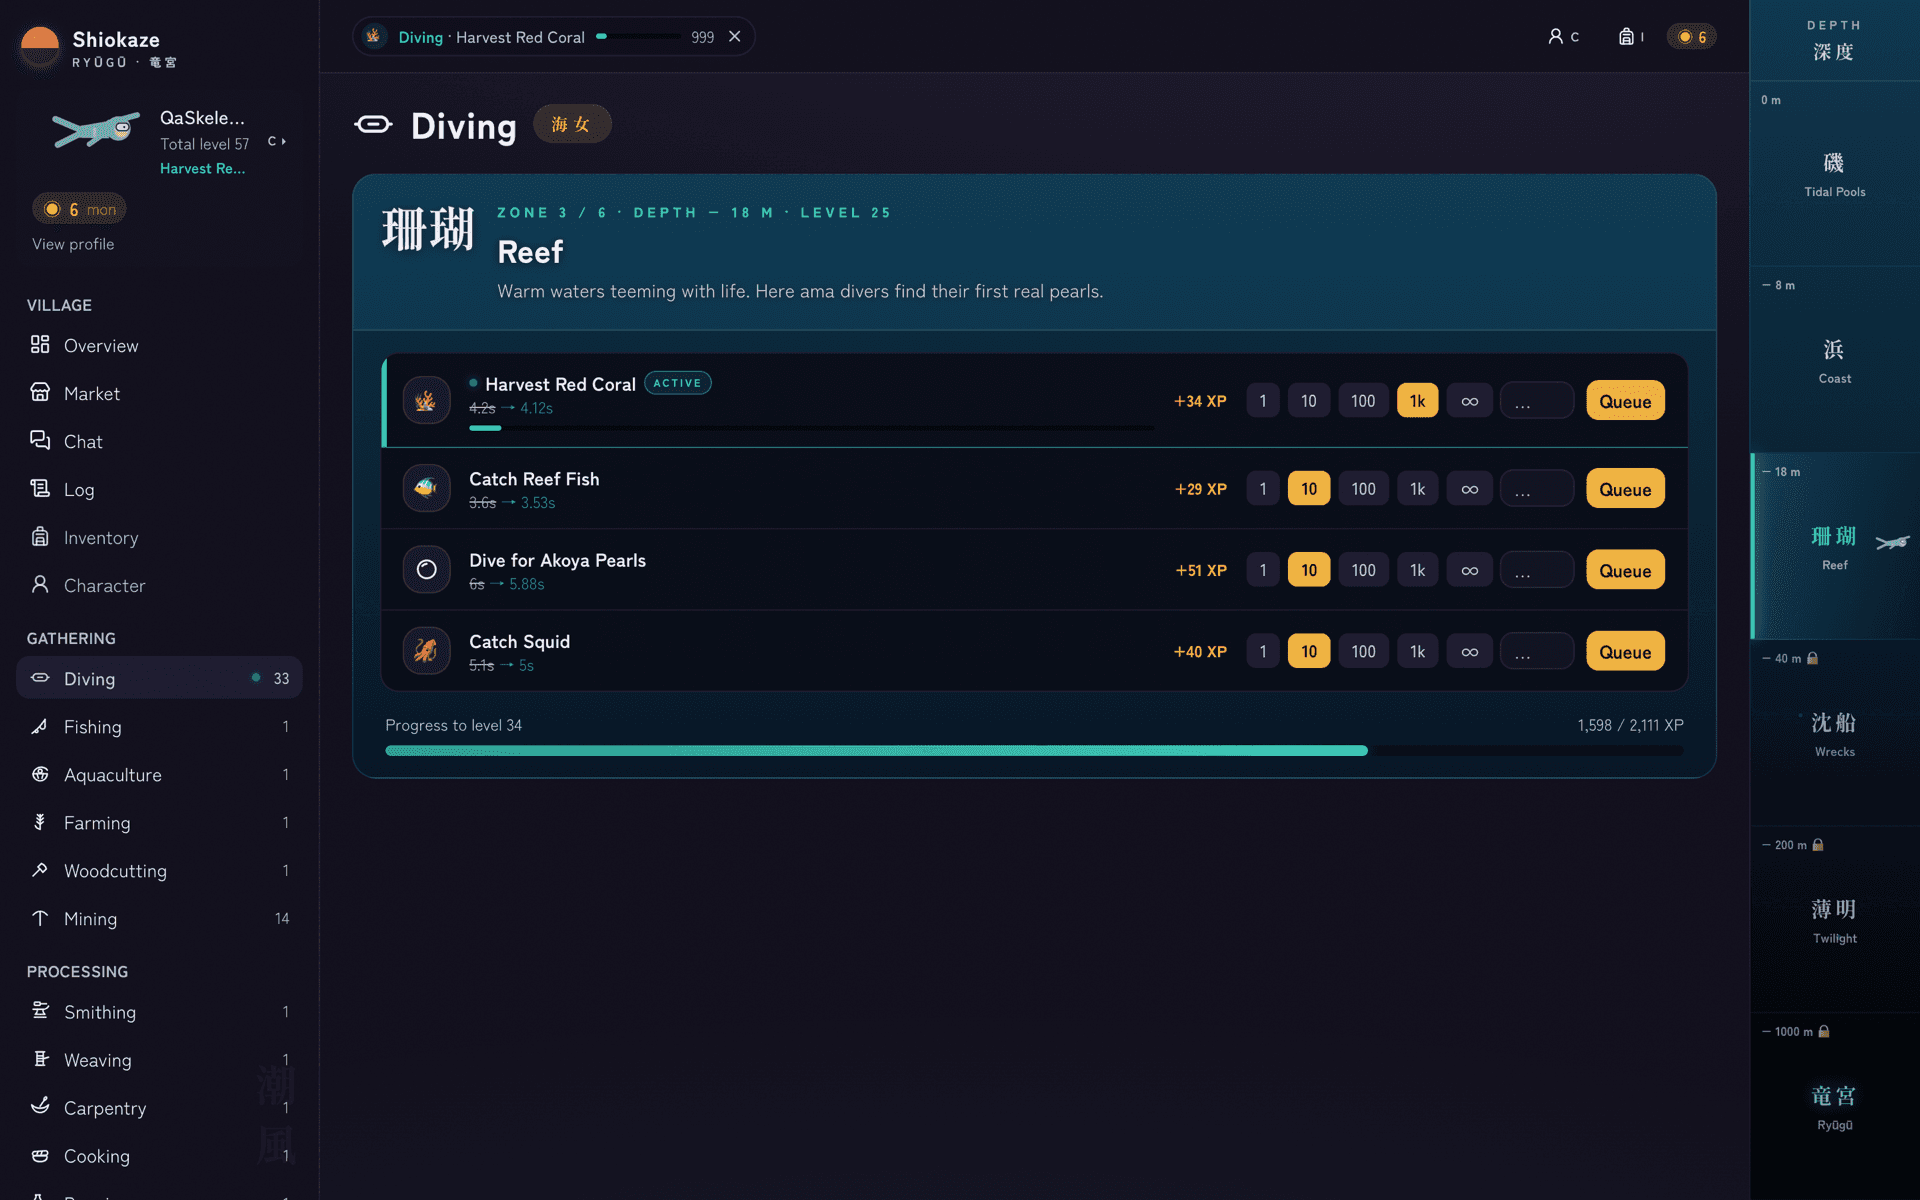Select quantity 10 for Harvest Red Coral
1920x1200 pixels.
click(1309, 401)
